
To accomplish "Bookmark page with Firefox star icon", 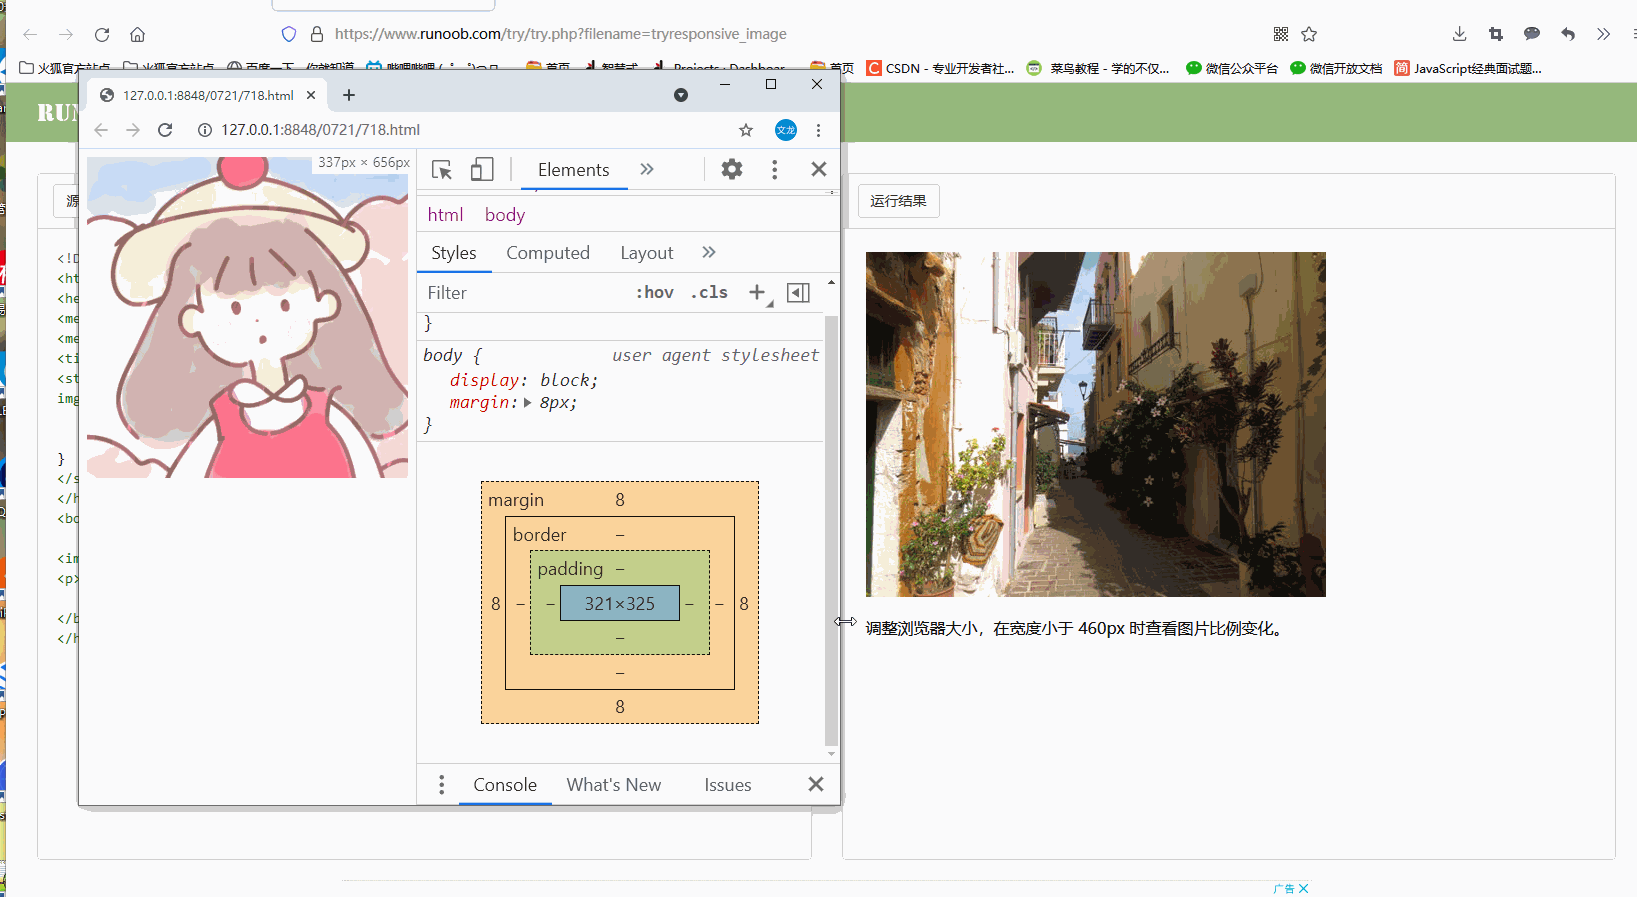I will [1309, 34].
